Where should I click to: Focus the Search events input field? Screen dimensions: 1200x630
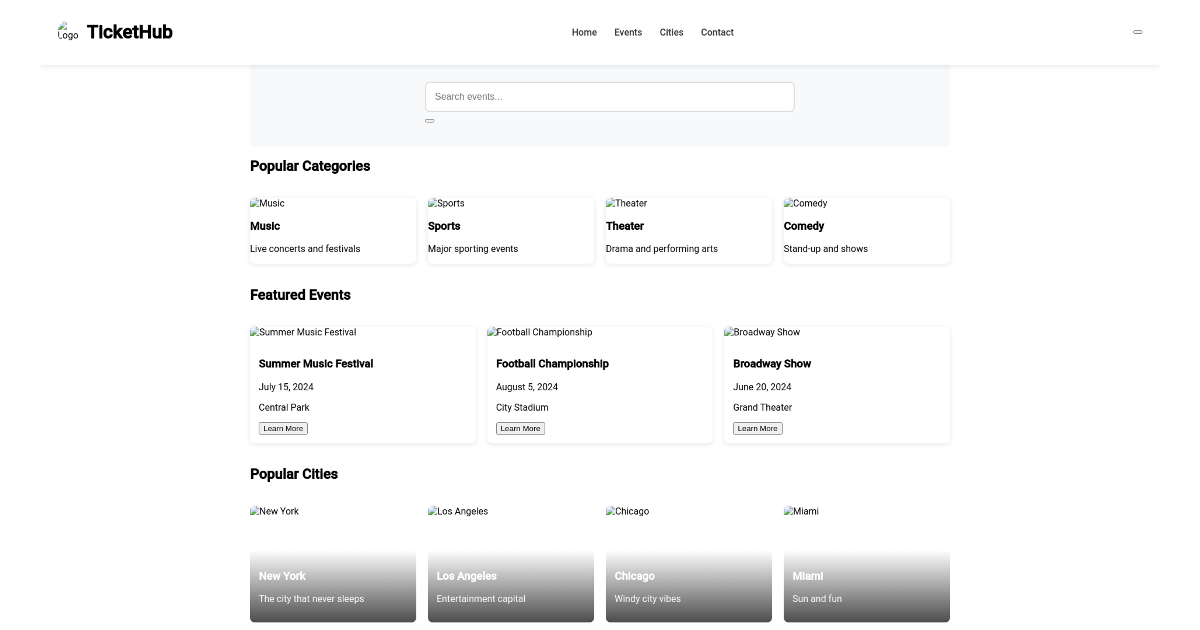tap(609, 97)
